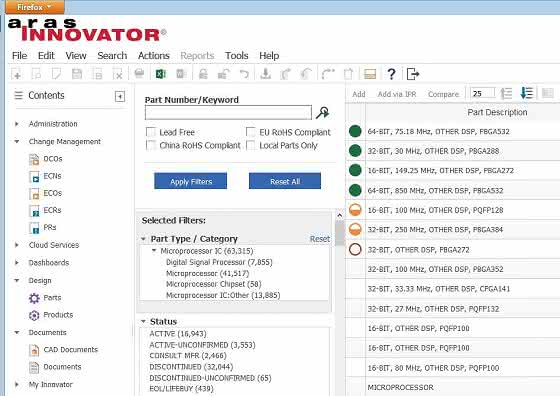The image size is (560, 396).
Task: Expand the Dashboards tree node
Action: (16, 262)
